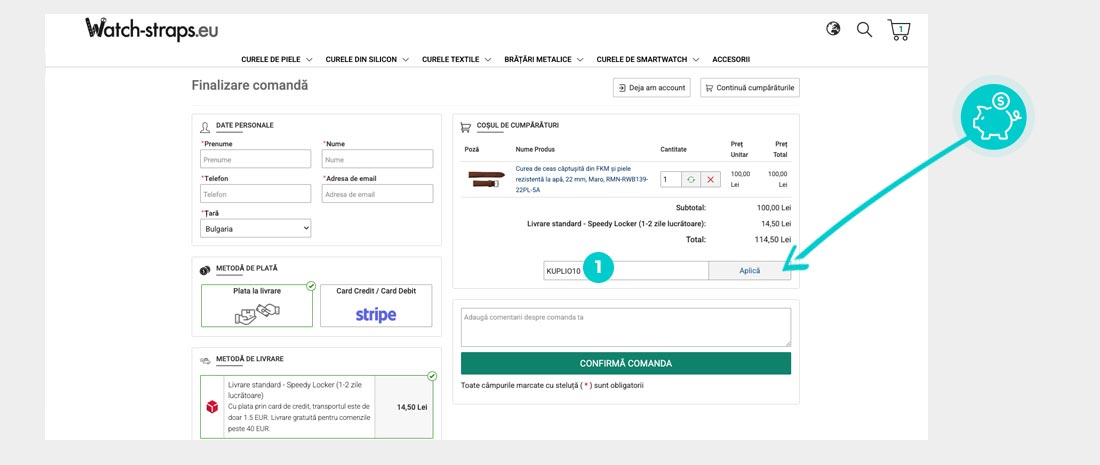Open the shopping cart icon
Viewport: 1100px width, 465px height.
click(x=899, y=30)
